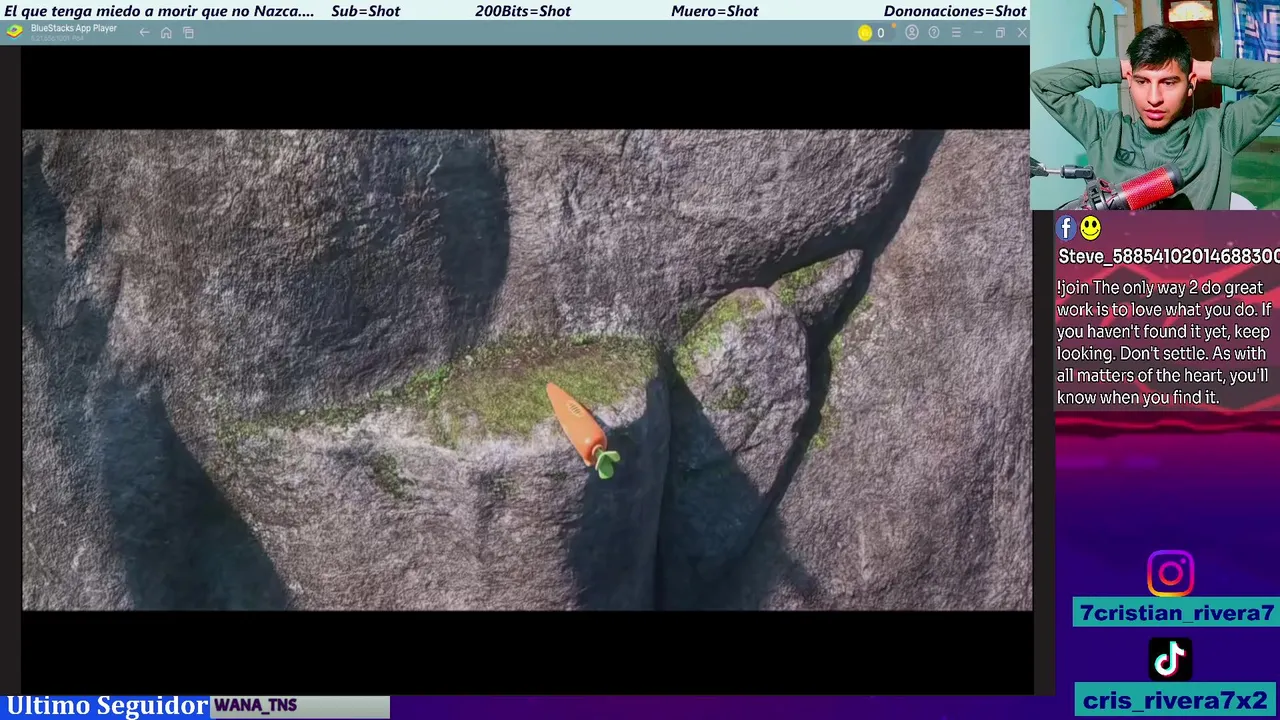Click the chat username Steve_588541020…
The width and height of the screenshot is (1280, 720).
[1168, 257]
